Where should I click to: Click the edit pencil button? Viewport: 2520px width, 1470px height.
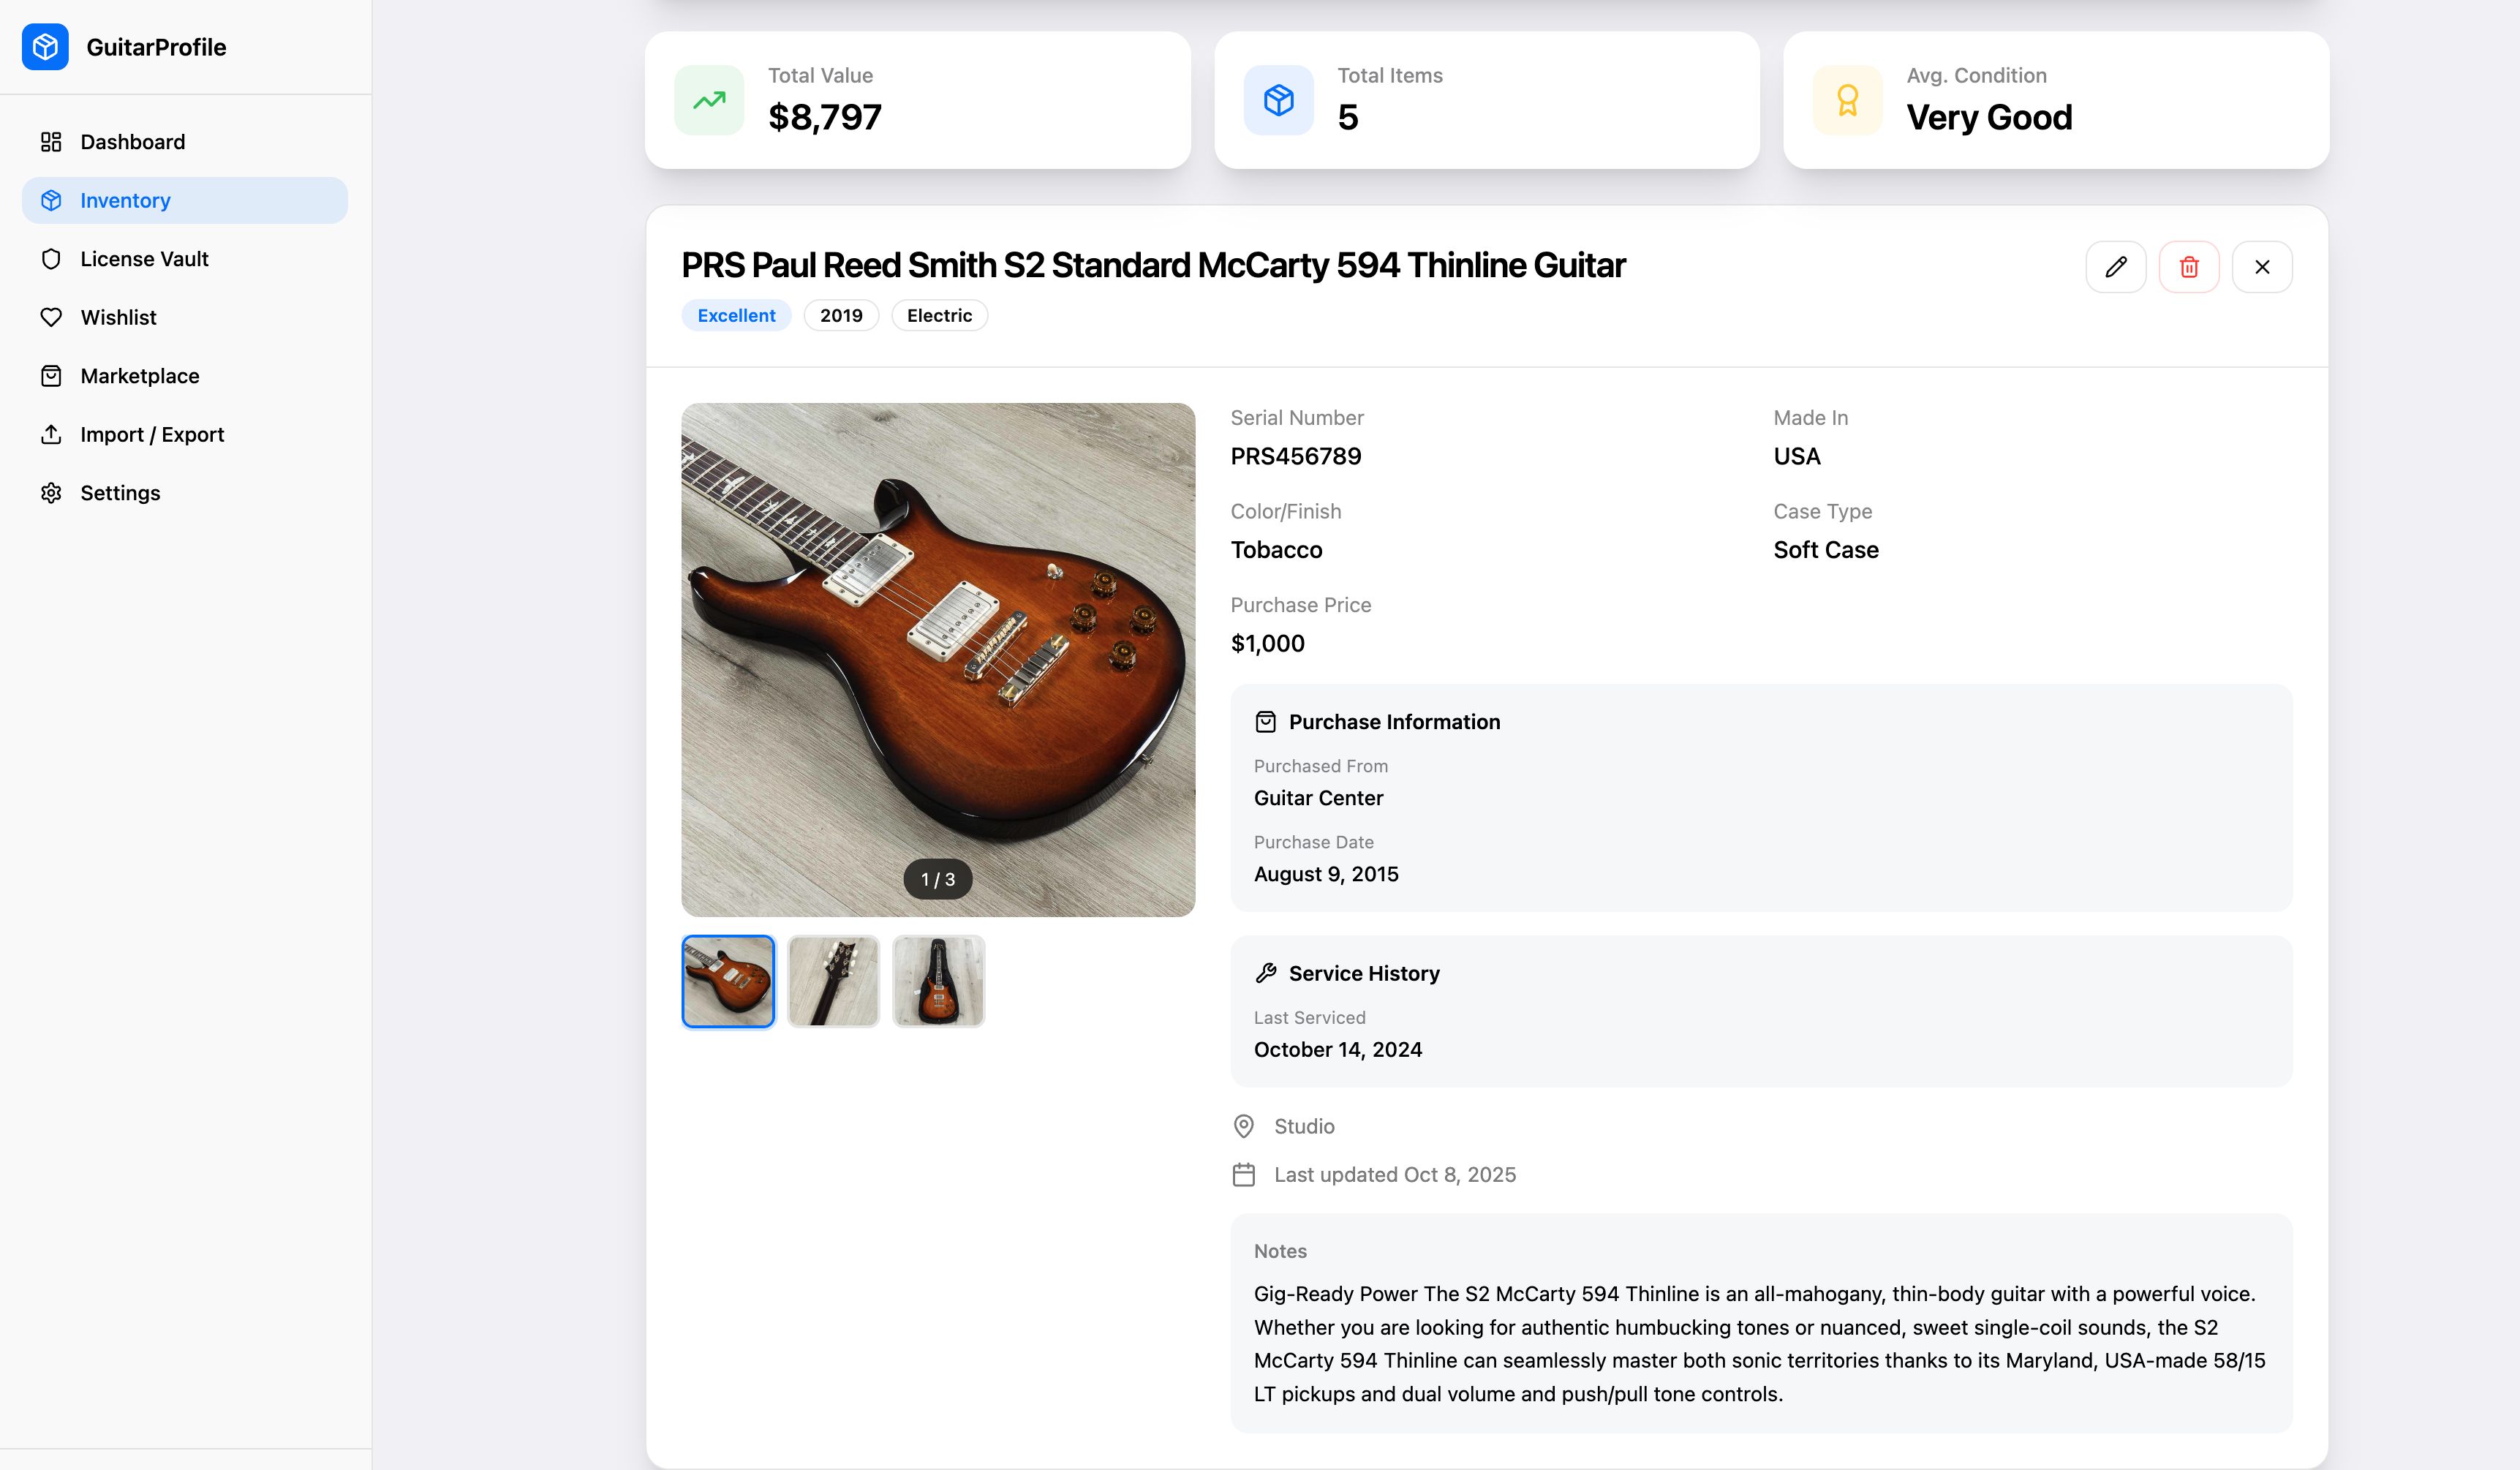point(2116,266)
